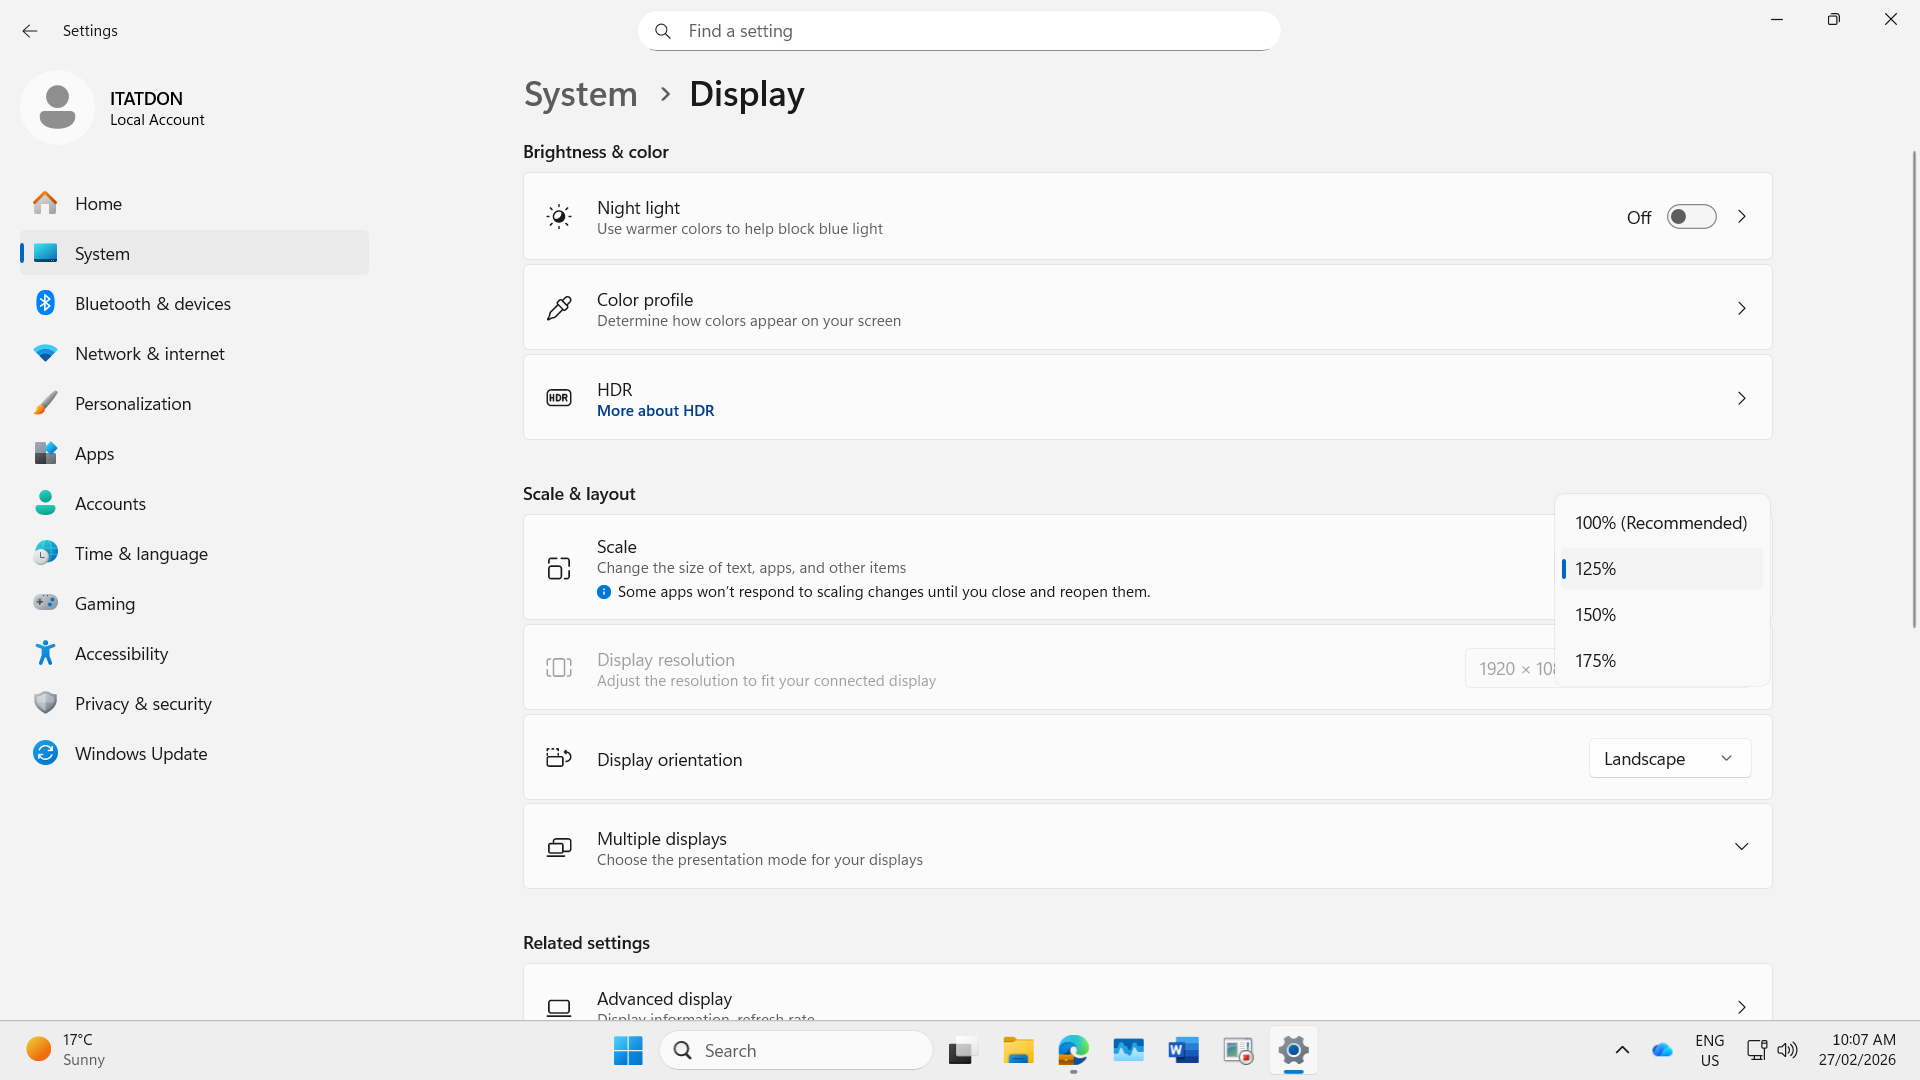Toggle the Night light switch
1920x1080 pixels.
[1691, 217]
